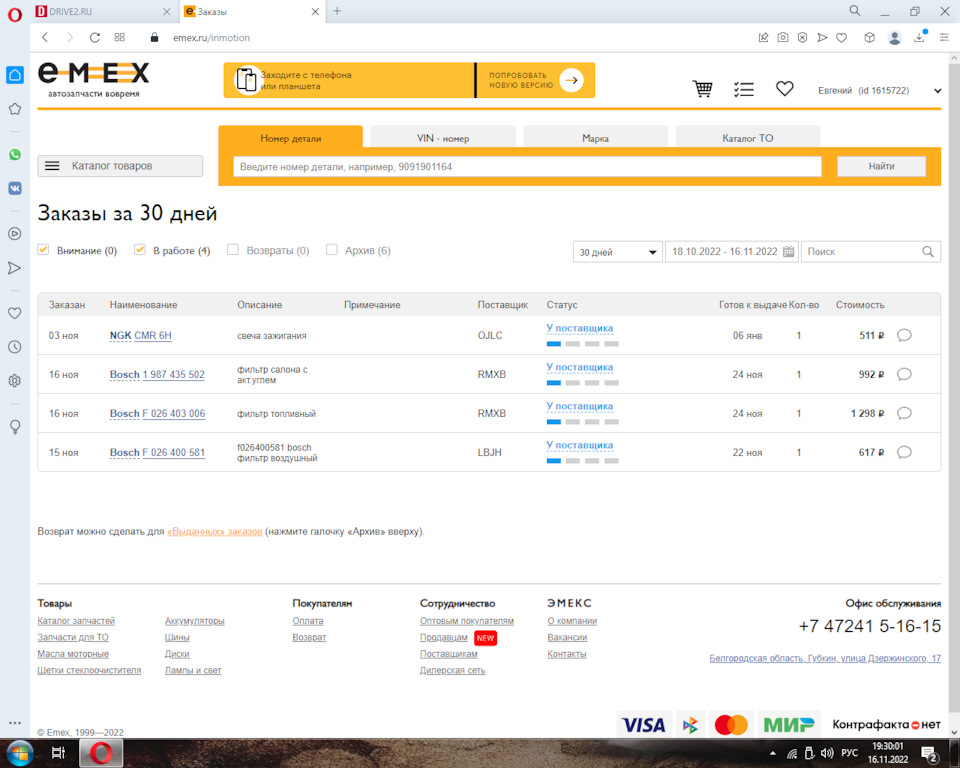This screenshot has width=960, height=768.
Task: Open Белгородская область office address link
Action: click(x=825, y=658)
